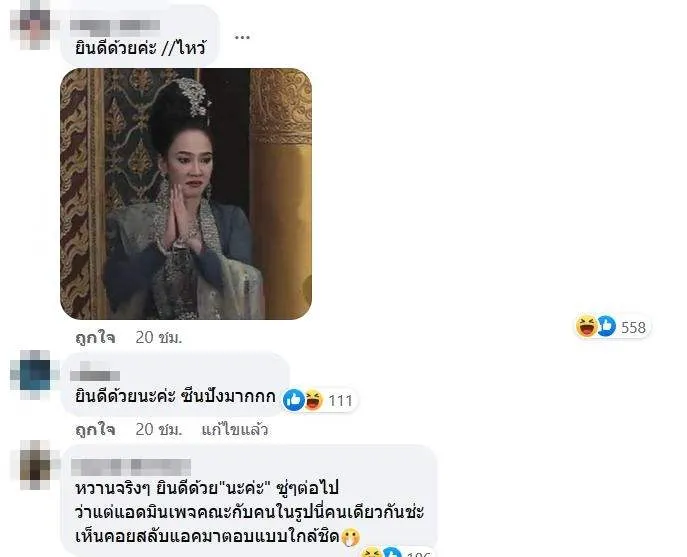Open the third commenter's blurred name
The width and height of the screenshot is (687, 557).
131,467
